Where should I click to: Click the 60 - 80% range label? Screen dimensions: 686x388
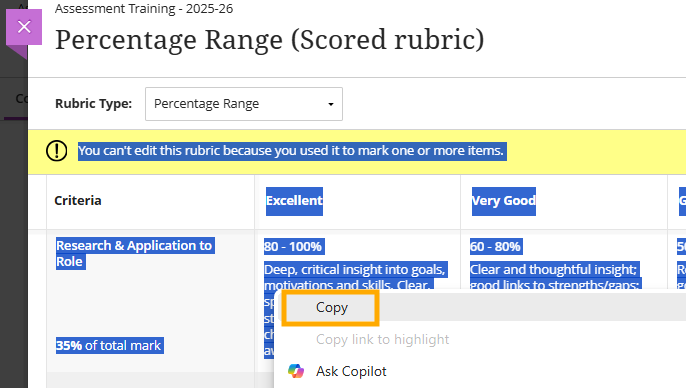pyautogui.click(x=495, y=247)
